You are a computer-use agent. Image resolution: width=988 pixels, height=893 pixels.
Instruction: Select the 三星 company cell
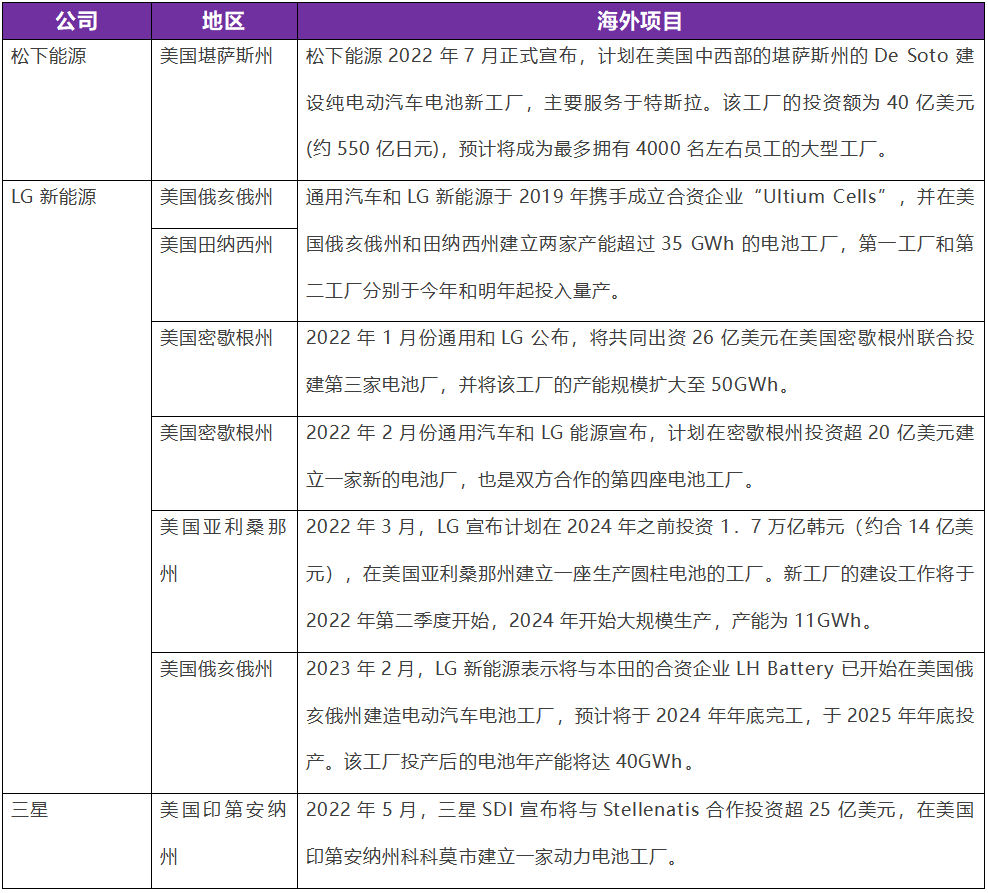click(x=77, y=841)
